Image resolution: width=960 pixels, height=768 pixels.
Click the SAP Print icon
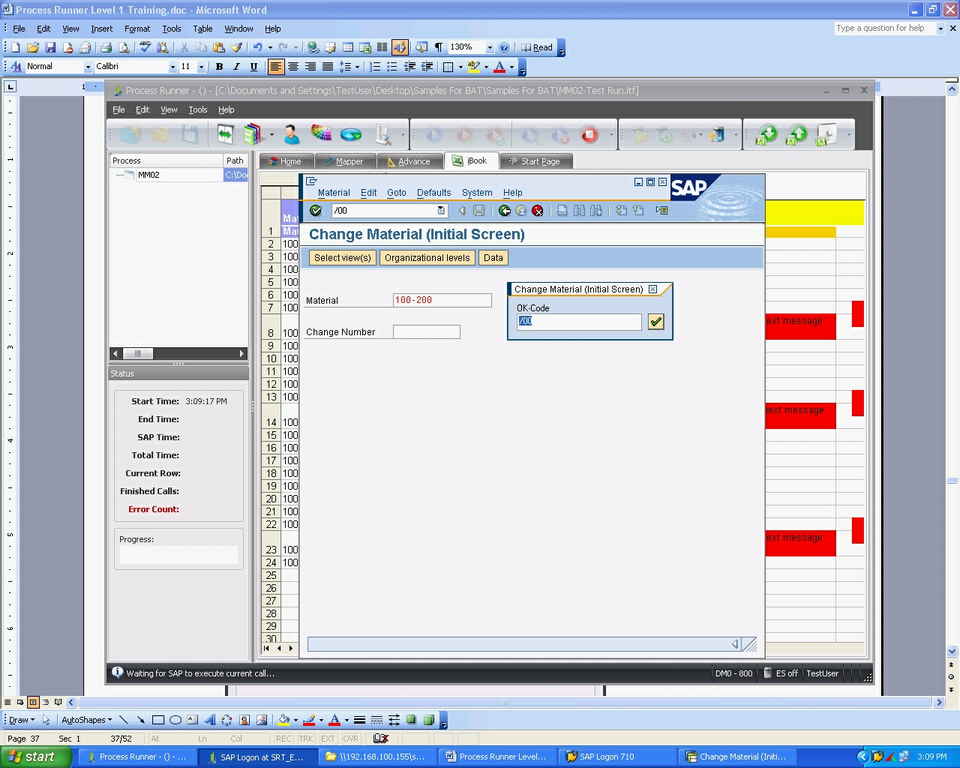pyautogui.click(x=563, y=211)
